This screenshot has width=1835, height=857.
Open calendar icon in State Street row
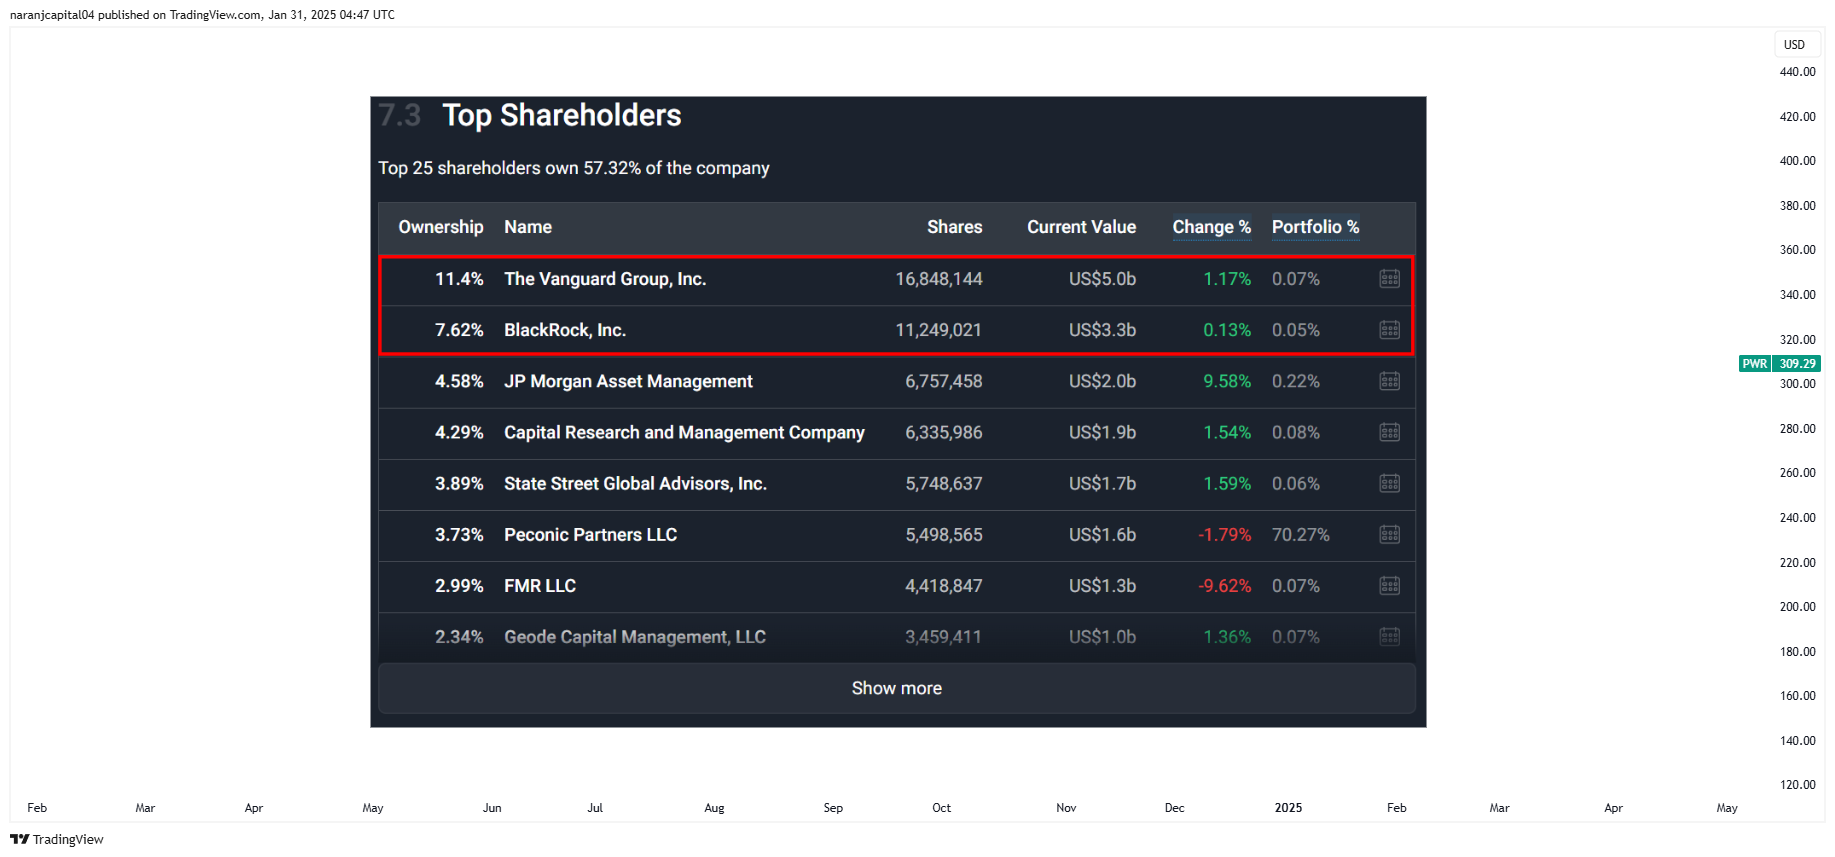pyautogui.click(x=1389, y=483)
